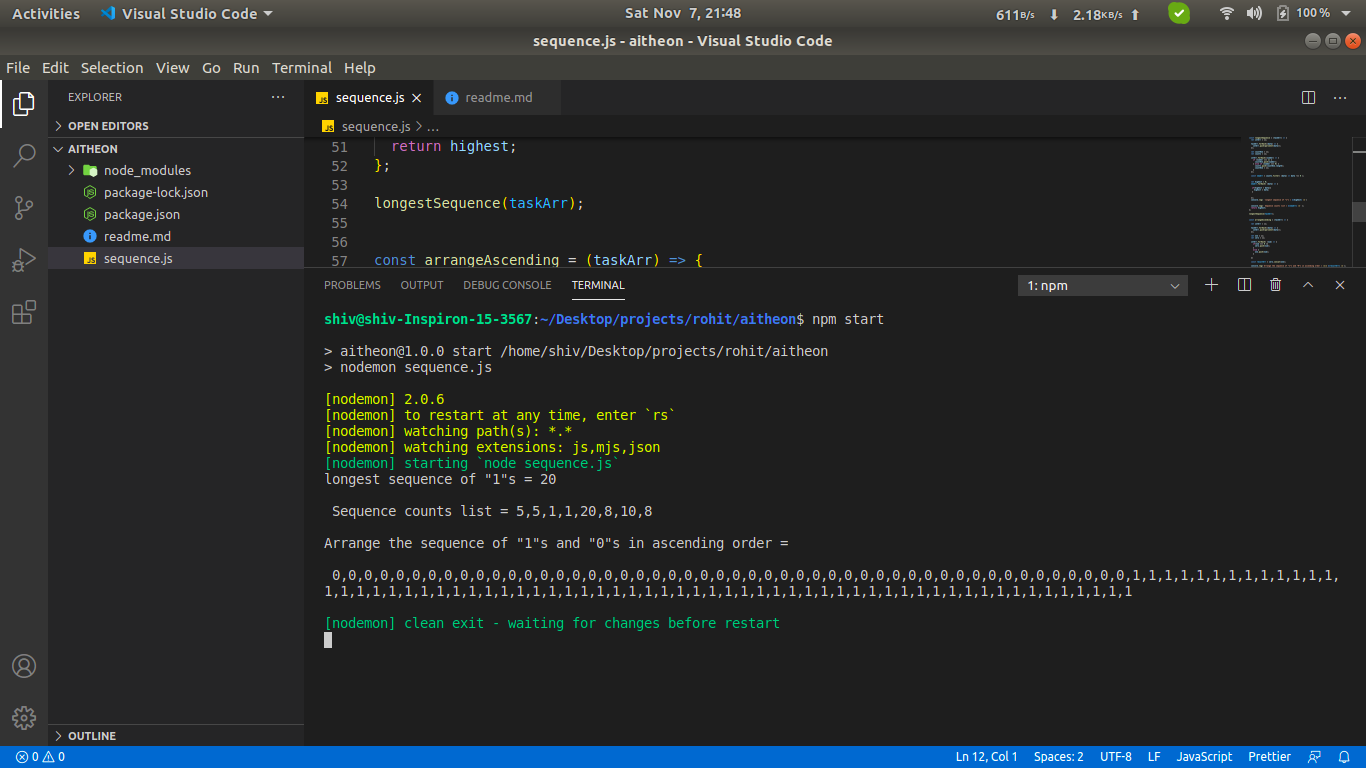Open the Selection menu
This screenshot has height=768, width=1366.
pyautogui.click(x=112, y=68)
